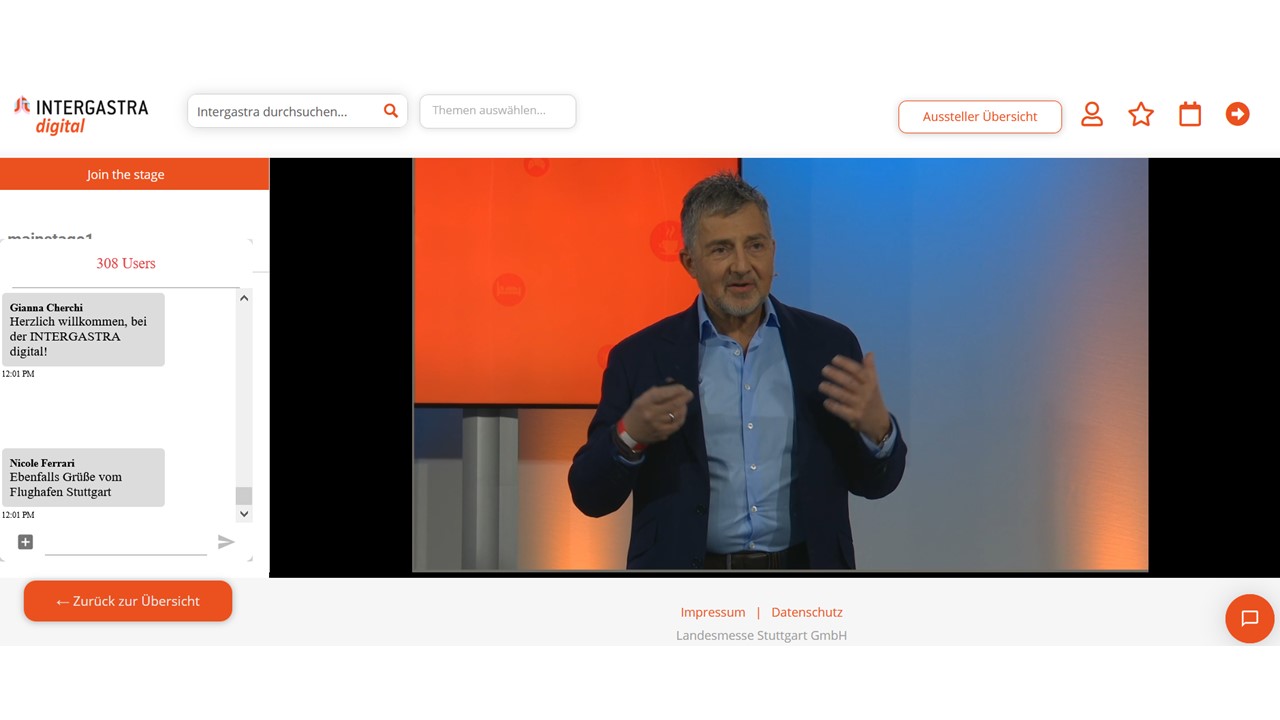Click the orange arrow logout icon
The height and width of the screenshot is (720, 1280).
1238,115
